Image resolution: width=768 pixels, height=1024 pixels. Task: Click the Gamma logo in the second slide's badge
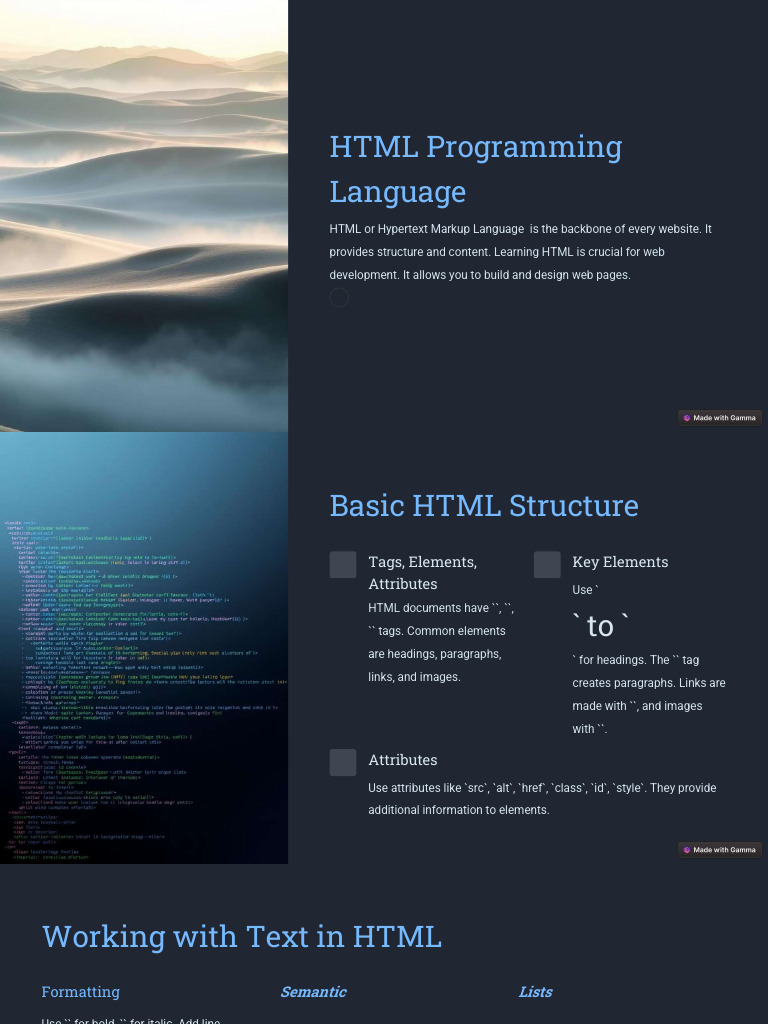(687, 850)
